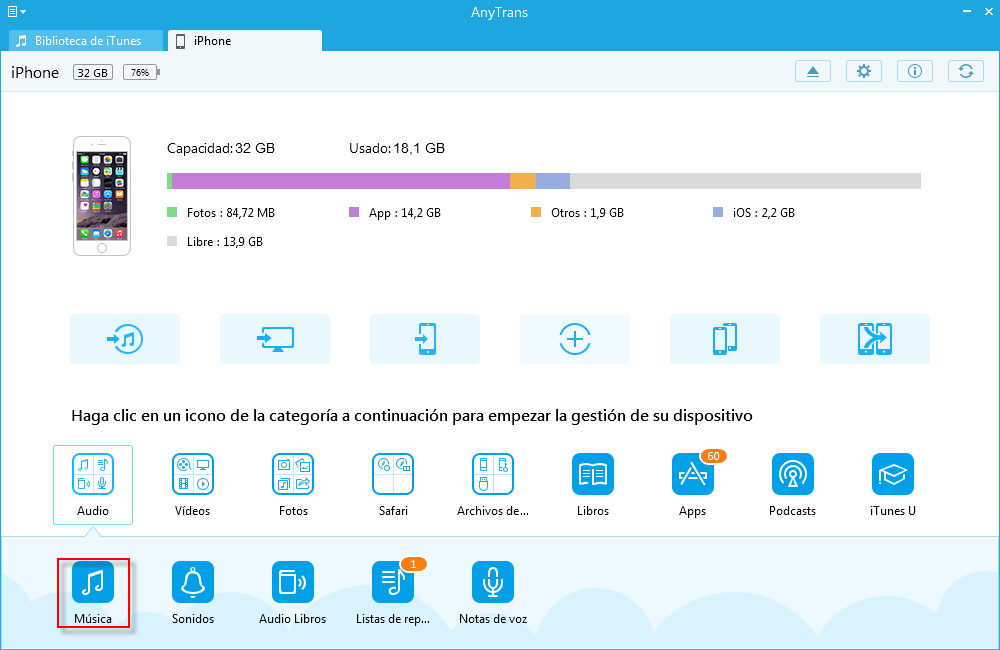
Task: Open the Música category icon
Action: [x=93, y=582]
